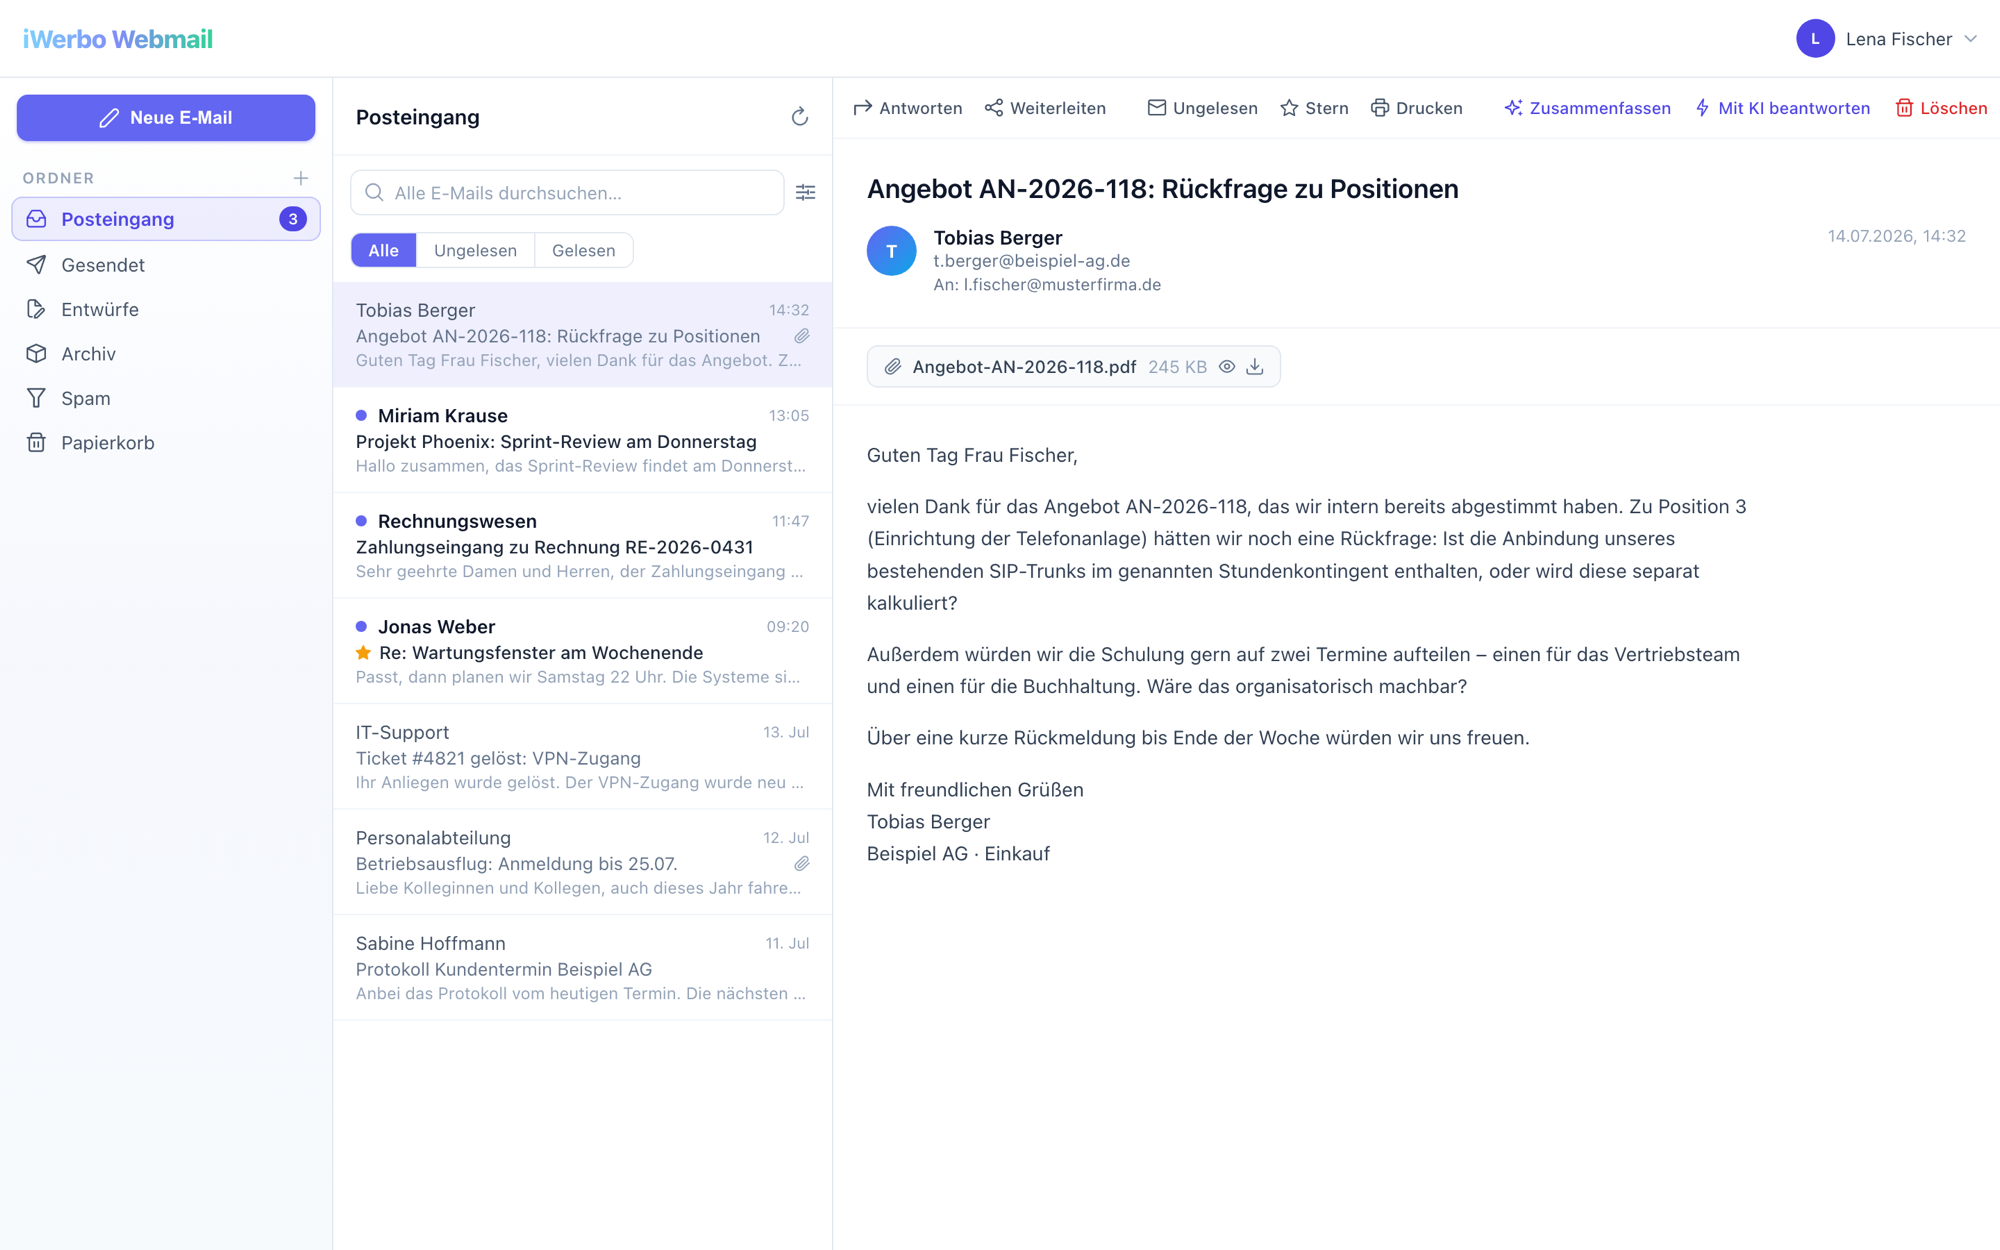Image resolution: width=2000 pixels, height=1250 pixels.
Task: Open the Papierkorb folder
Action: (x=166, y=443)
